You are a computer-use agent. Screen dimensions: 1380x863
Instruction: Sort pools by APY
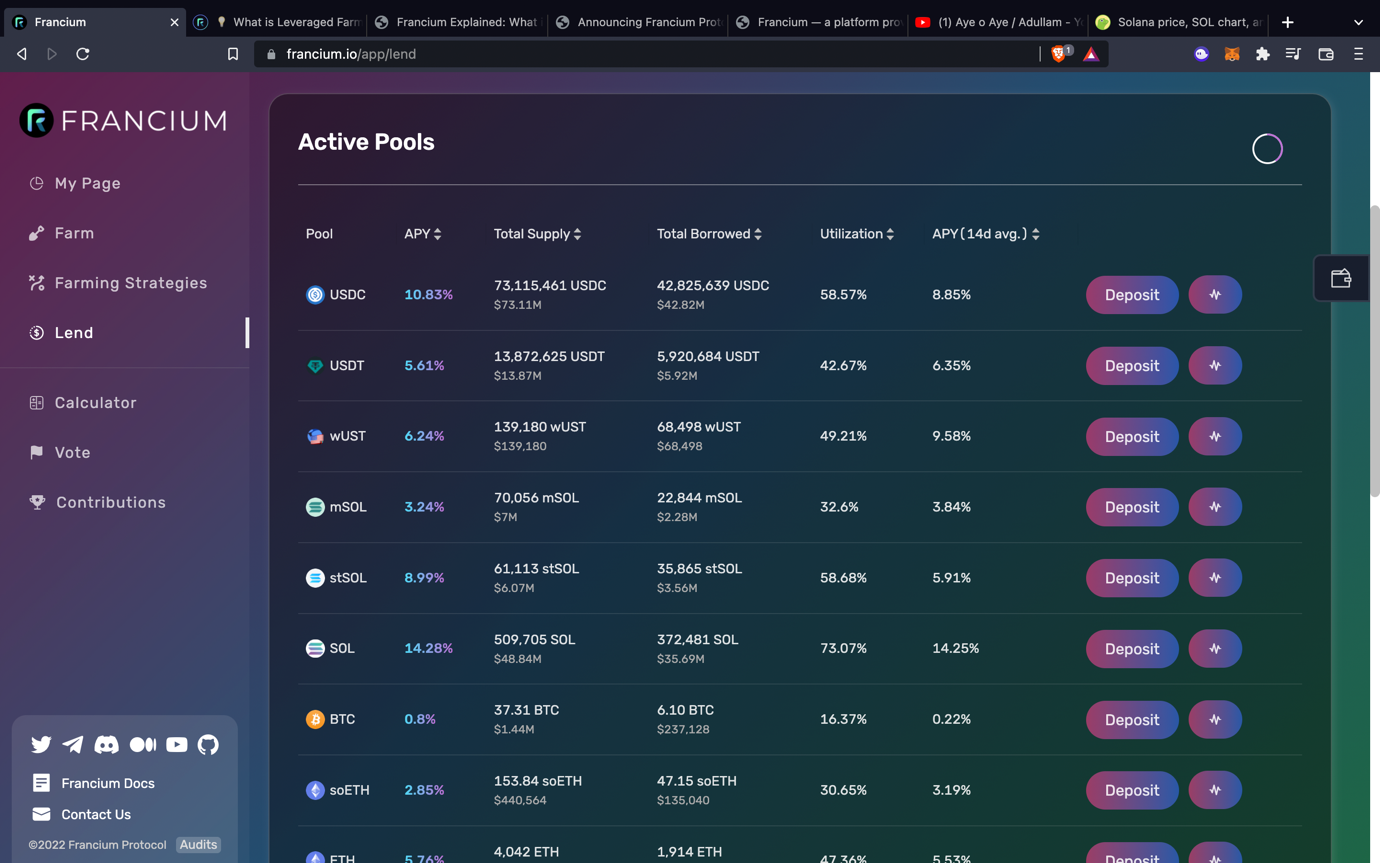[x=423, y=234]
